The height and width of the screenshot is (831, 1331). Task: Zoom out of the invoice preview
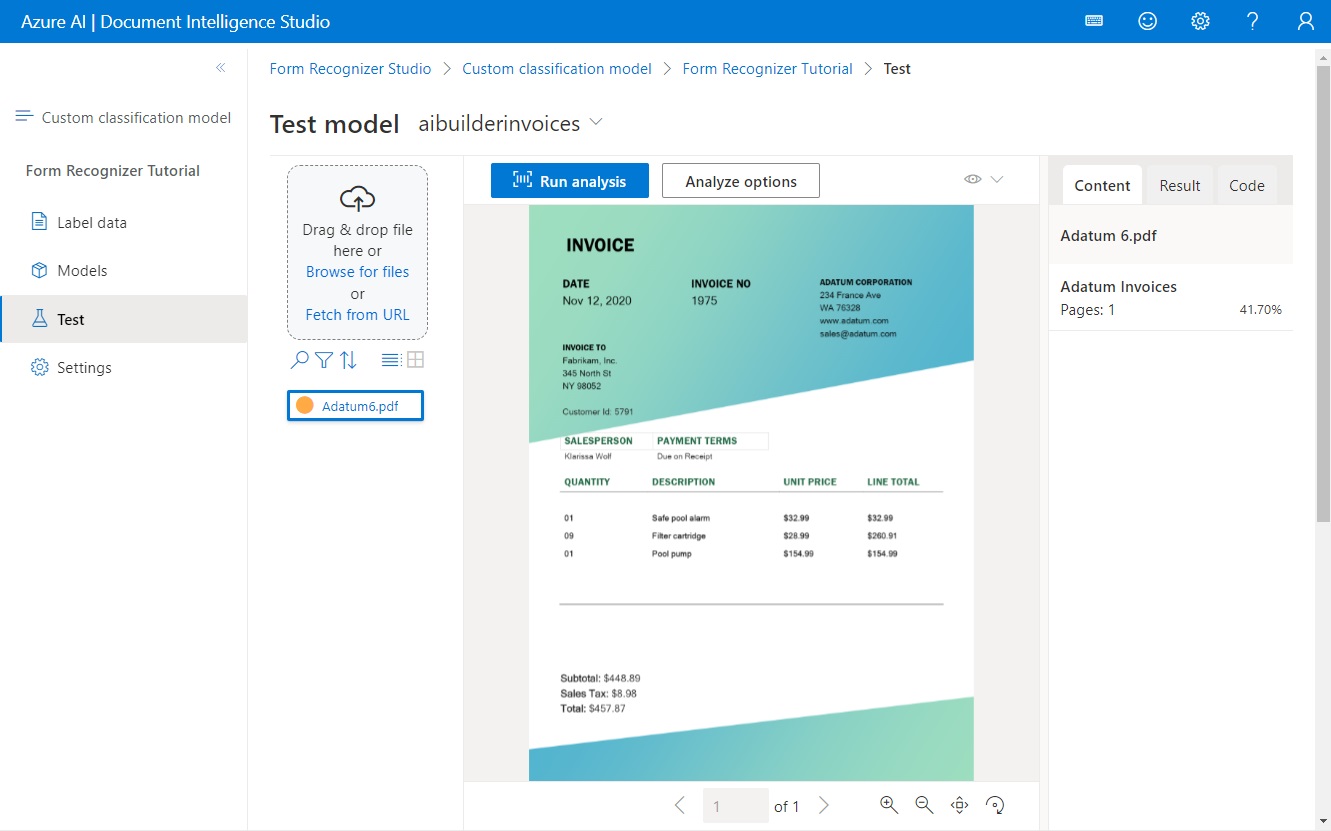click(923, 804)
